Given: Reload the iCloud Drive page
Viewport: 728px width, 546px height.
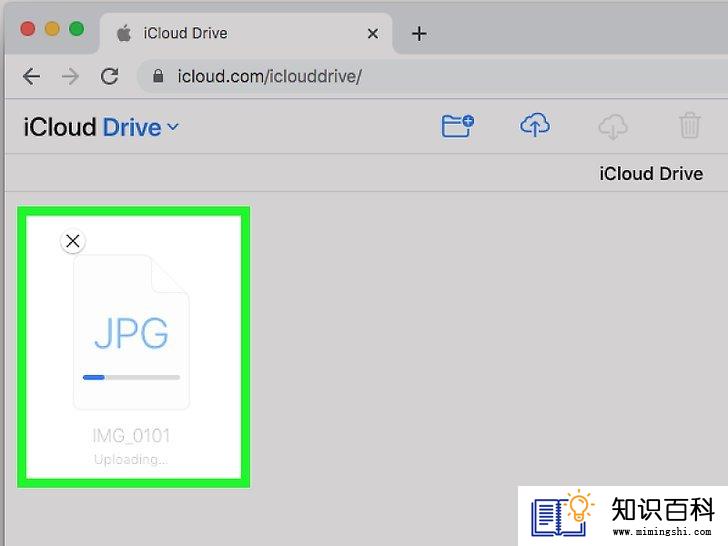Looking at the screenshot, I should click(x=110, y=76).
